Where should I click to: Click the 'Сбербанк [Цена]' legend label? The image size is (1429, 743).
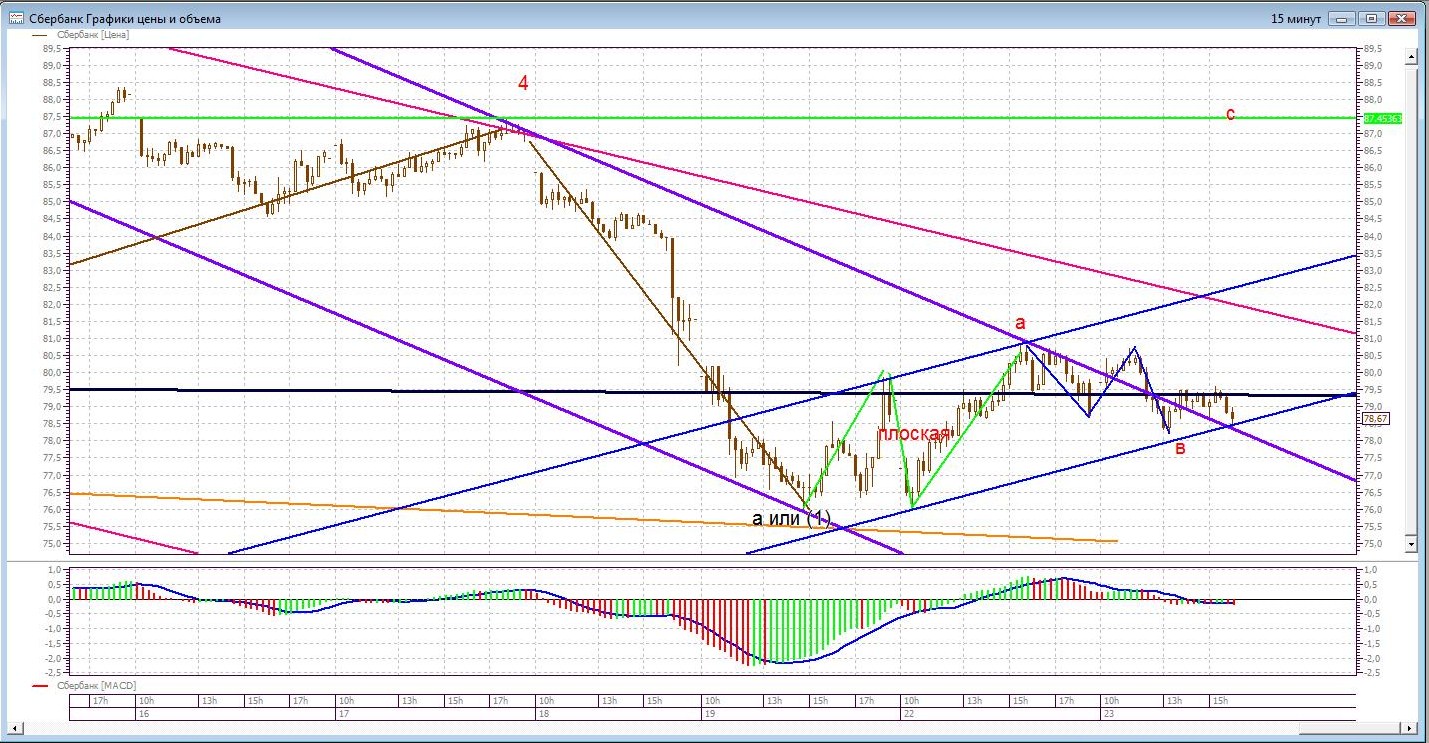point(93,35)
